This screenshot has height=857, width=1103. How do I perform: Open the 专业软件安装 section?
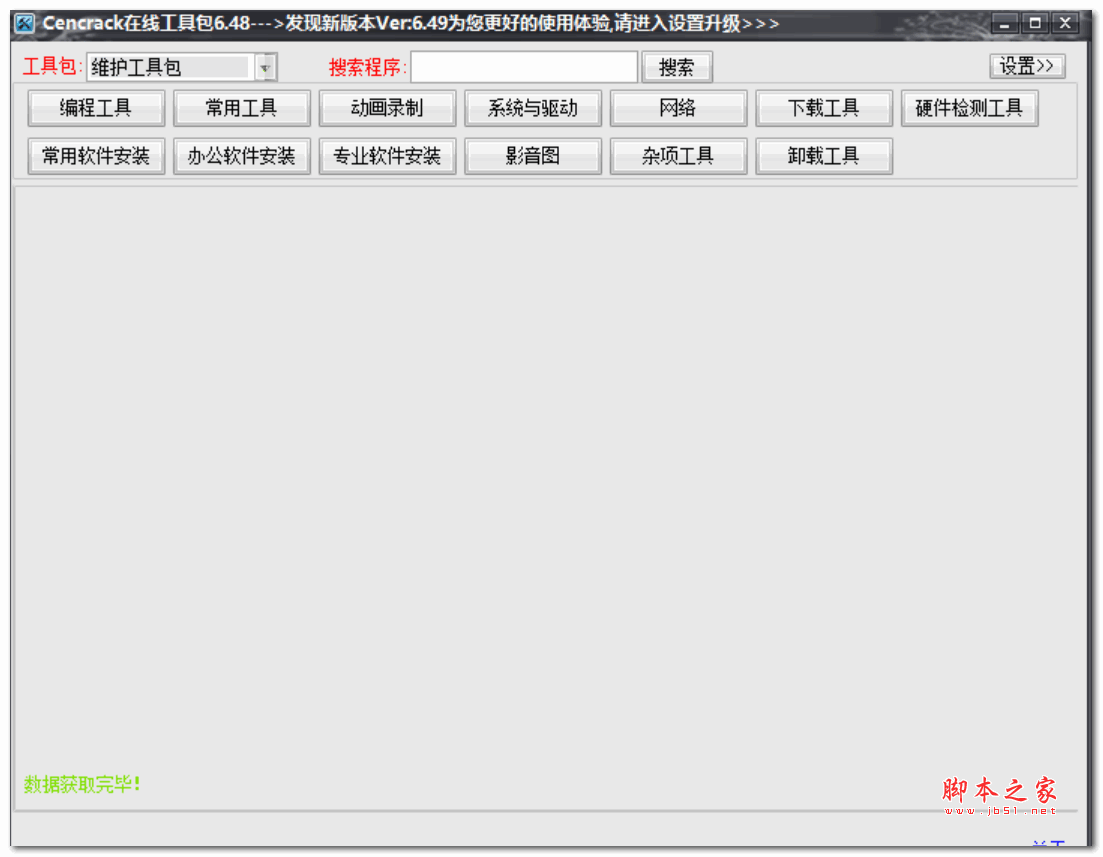click(387, 155)
